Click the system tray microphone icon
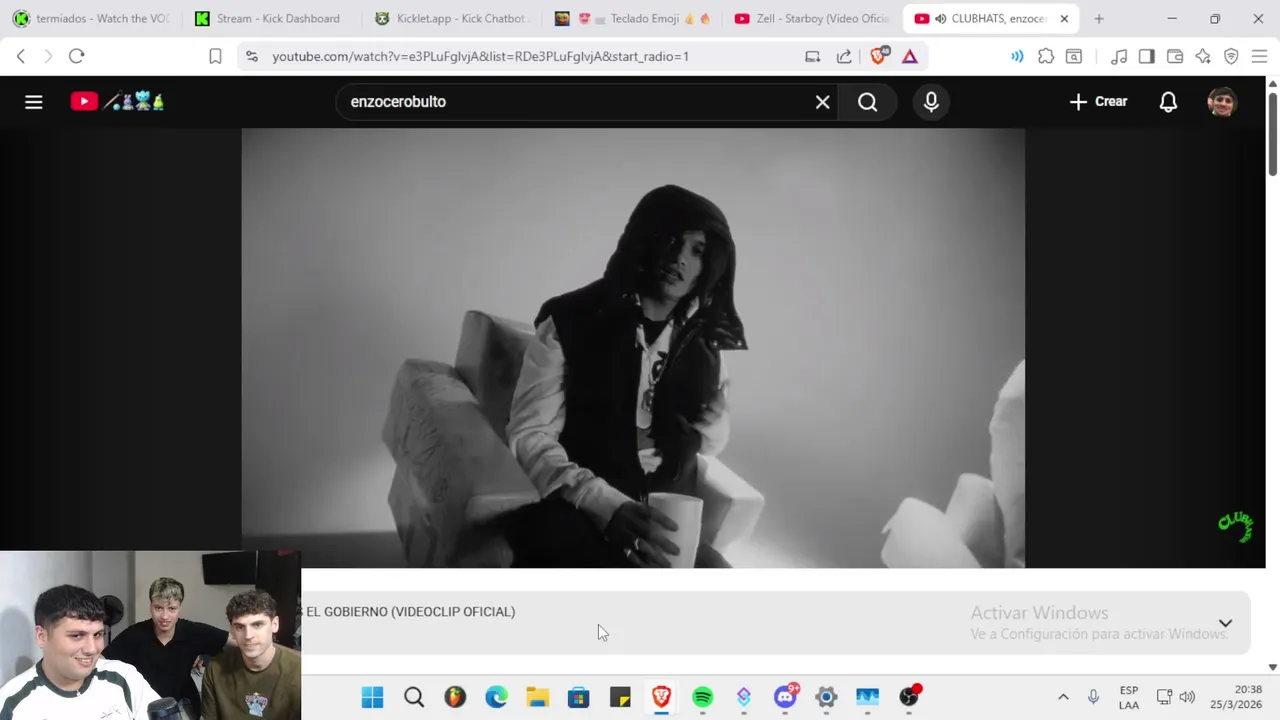1280x720 pixels. [x=1093, y=697]
